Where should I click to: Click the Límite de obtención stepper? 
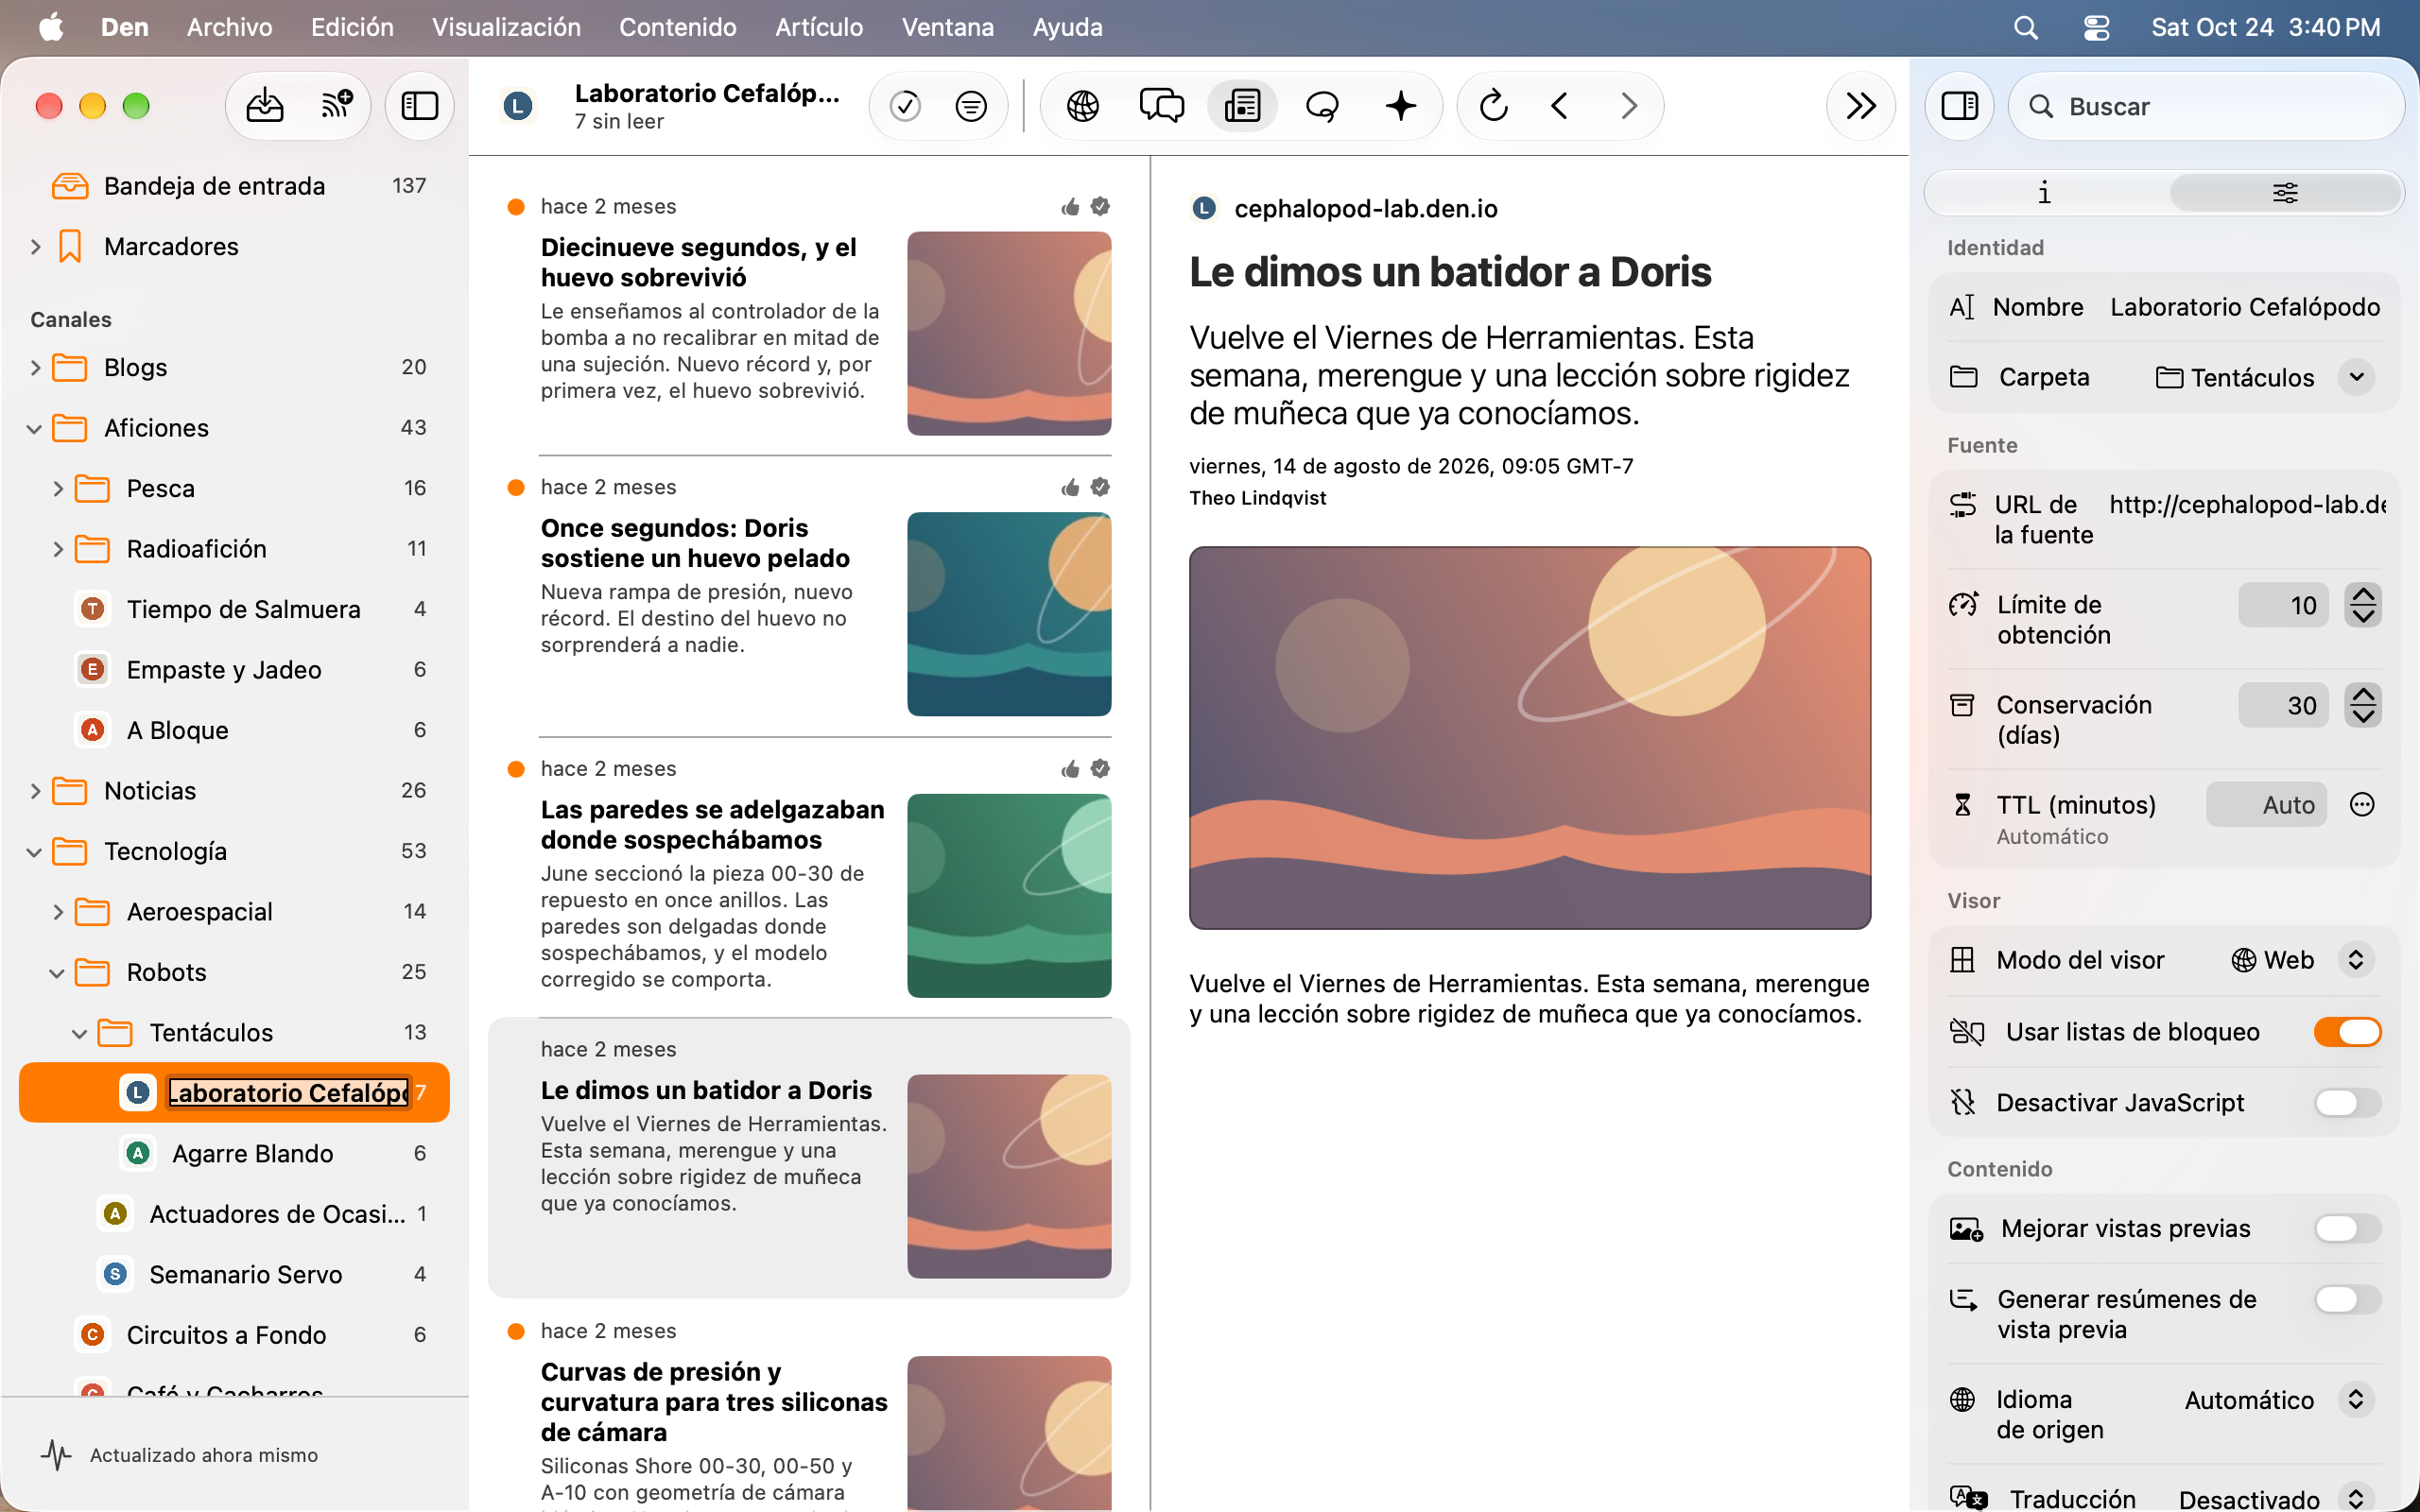tap(2362, 605)
